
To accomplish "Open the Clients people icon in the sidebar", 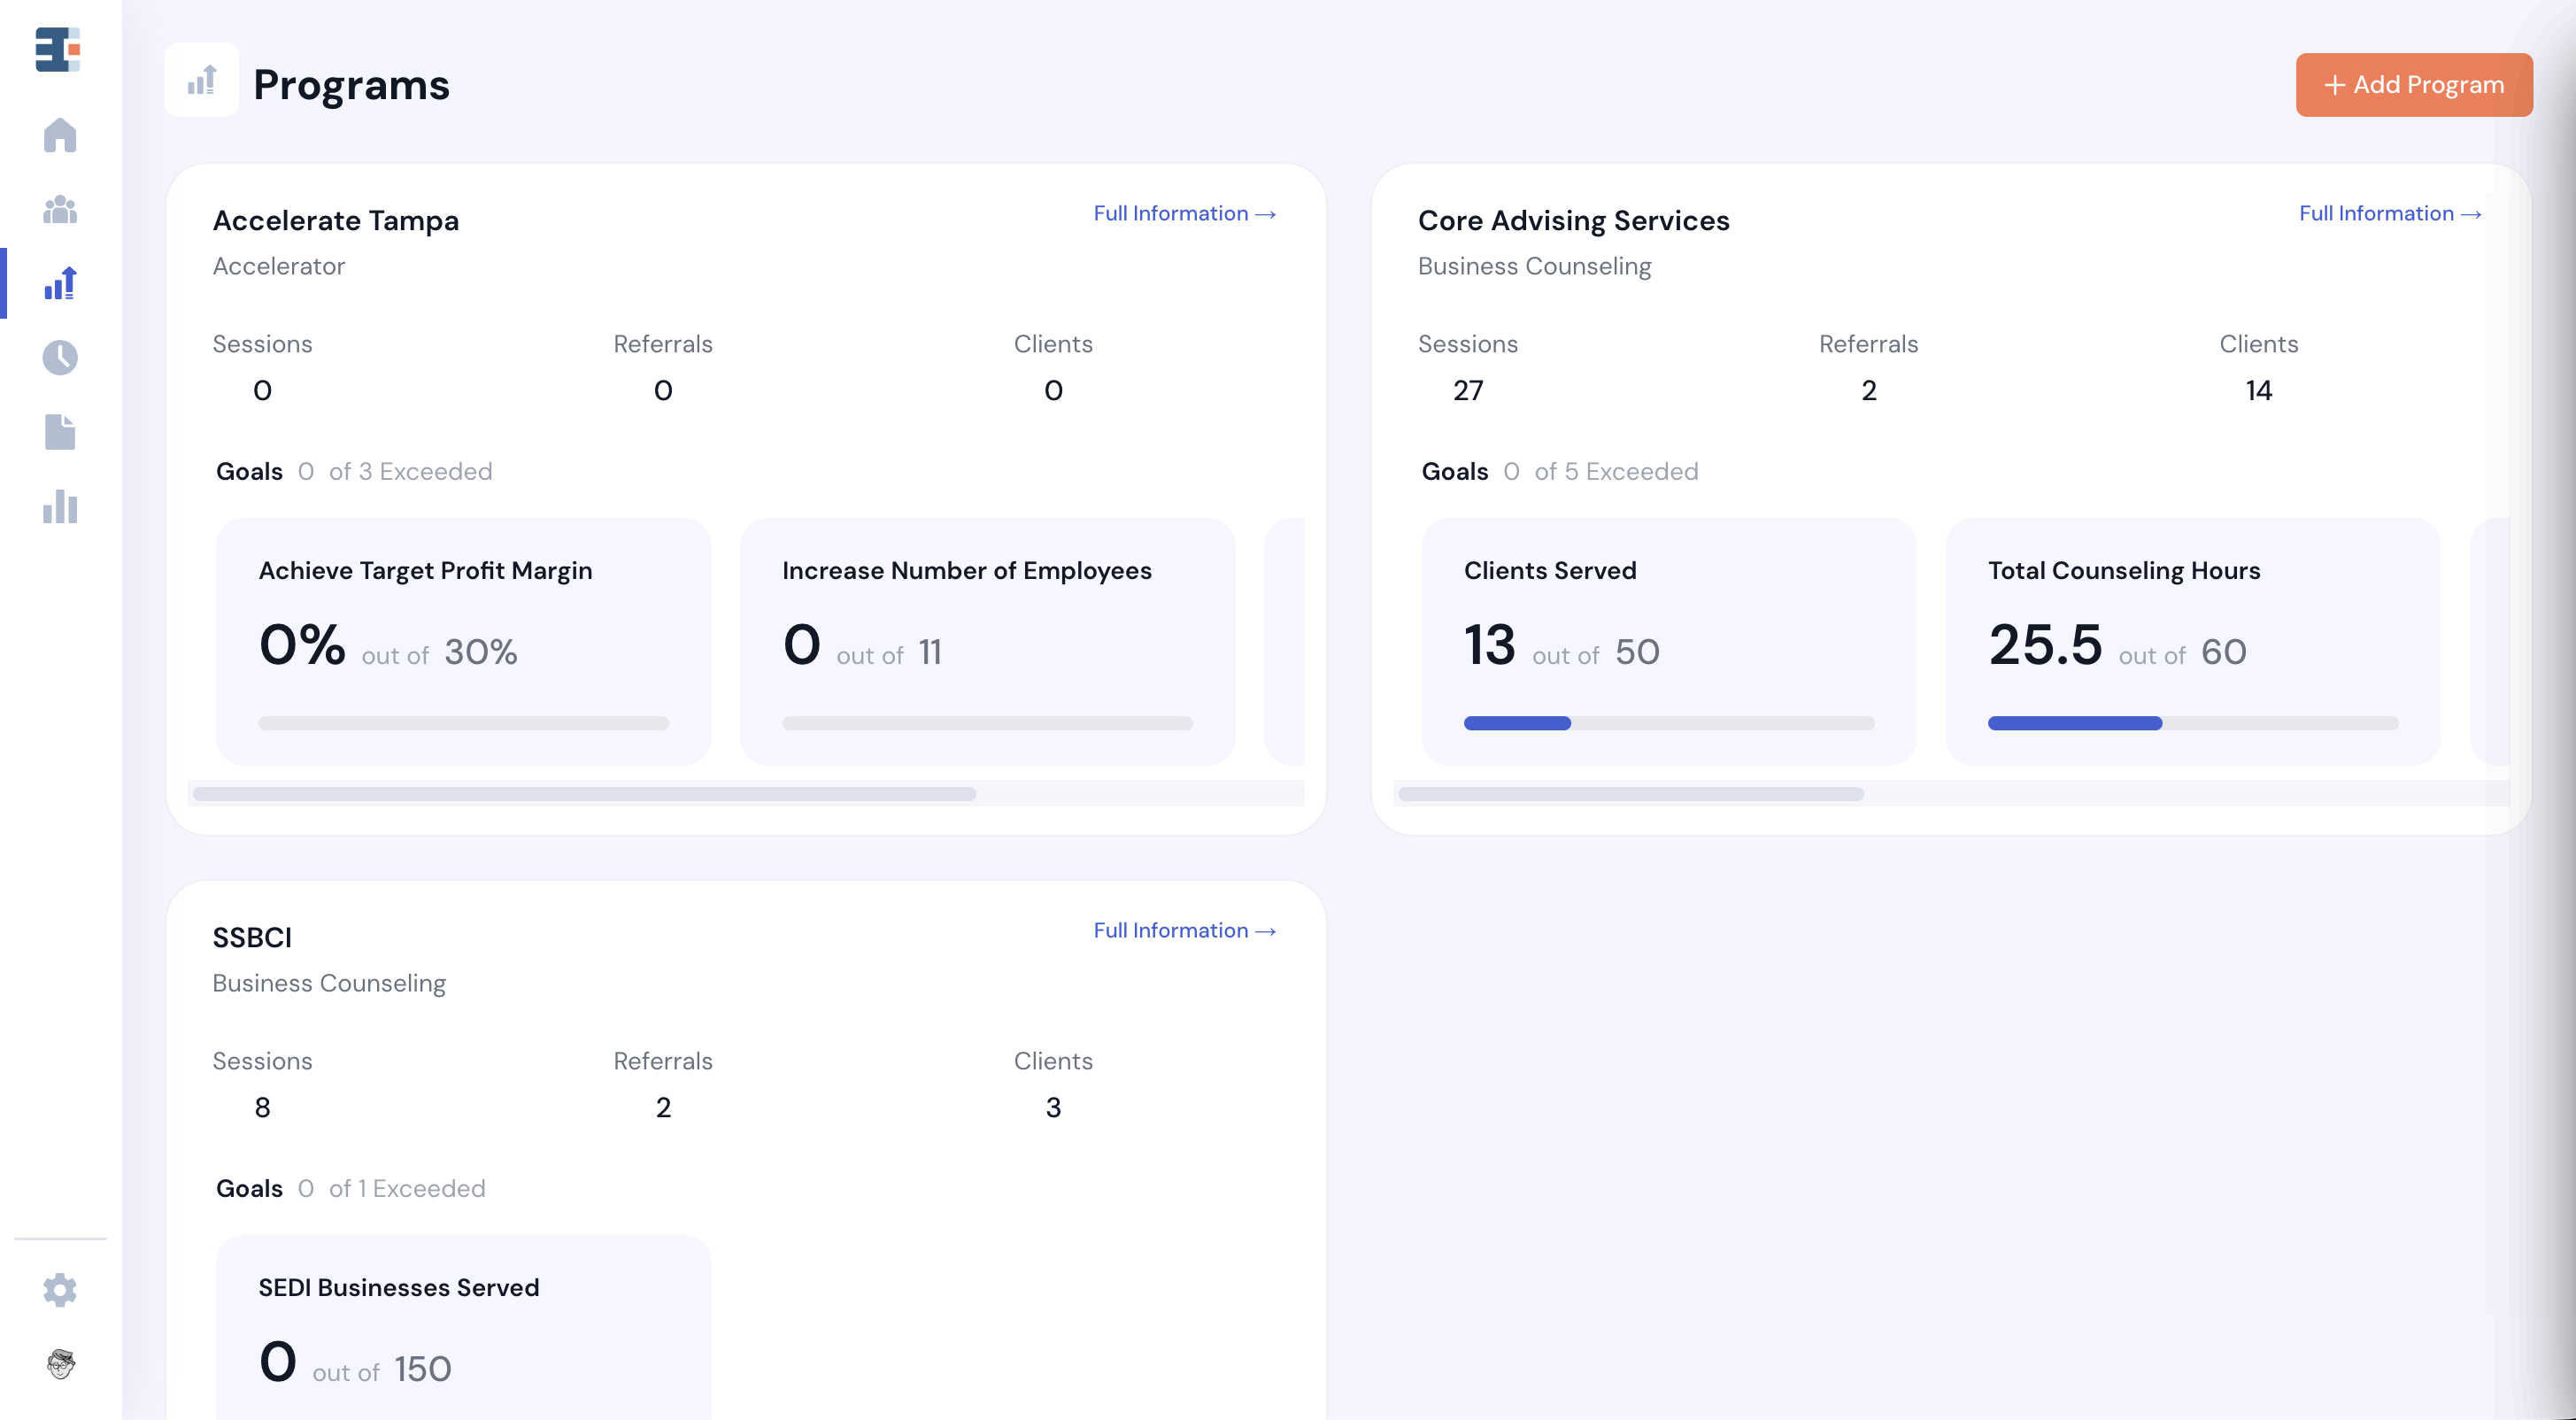I will [x=60, y=210].
